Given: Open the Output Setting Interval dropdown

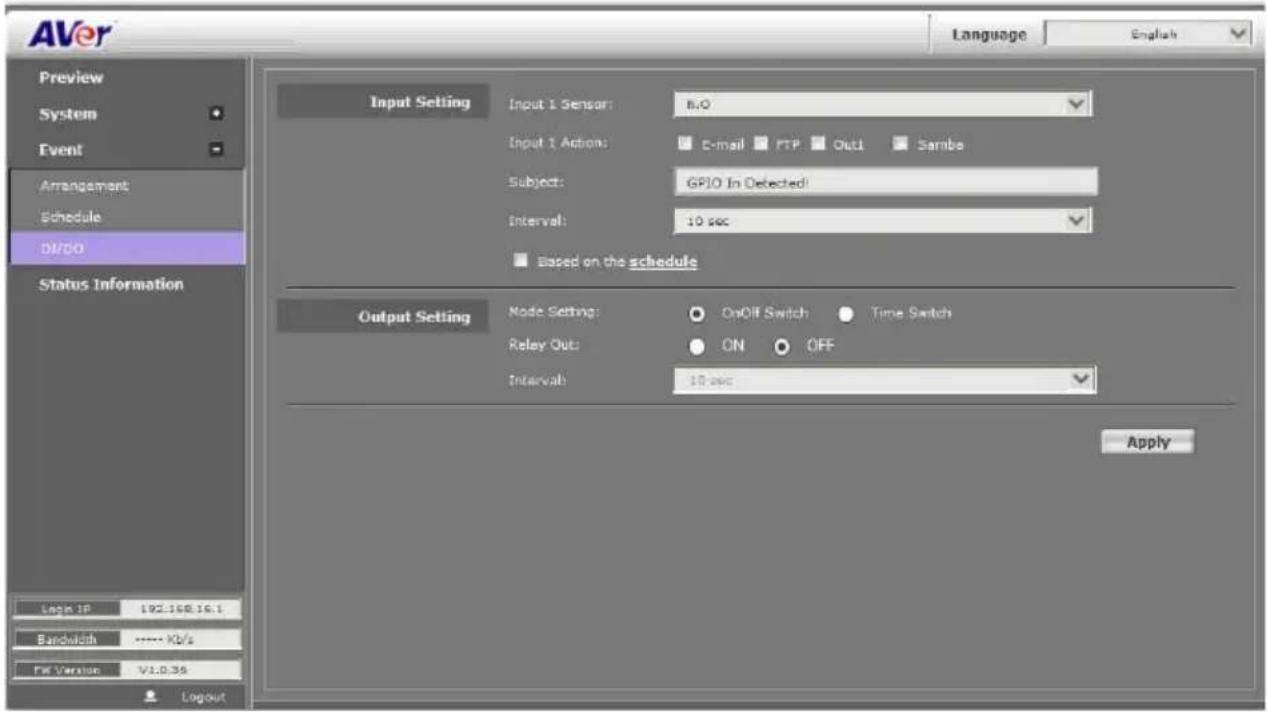Looking at the screenshot, I should coord(885,381).
